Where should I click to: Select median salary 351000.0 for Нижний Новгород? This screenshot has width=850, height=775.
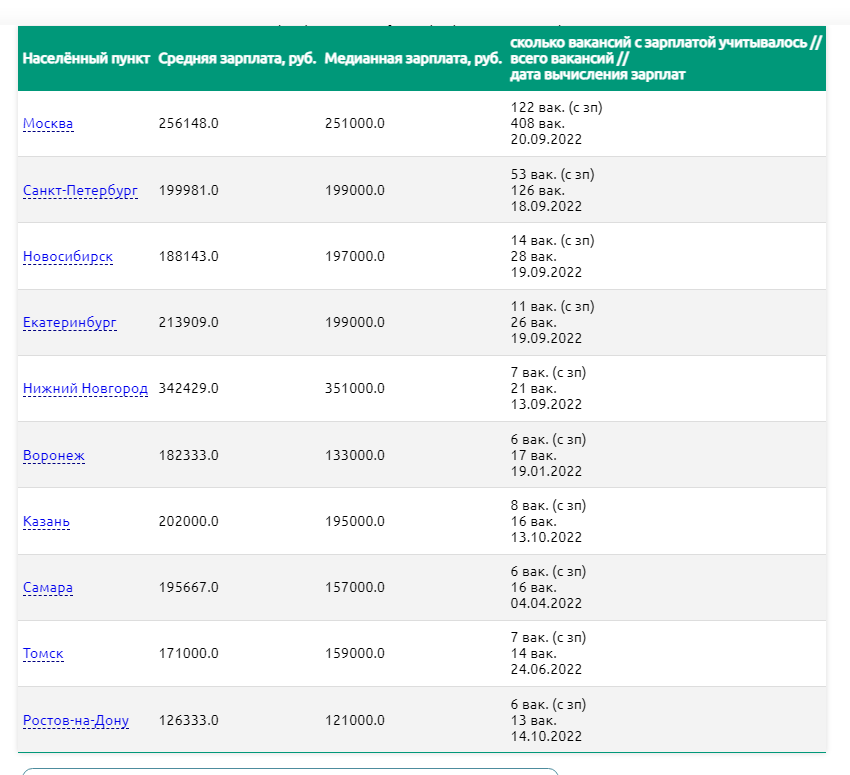click(355, 389)
